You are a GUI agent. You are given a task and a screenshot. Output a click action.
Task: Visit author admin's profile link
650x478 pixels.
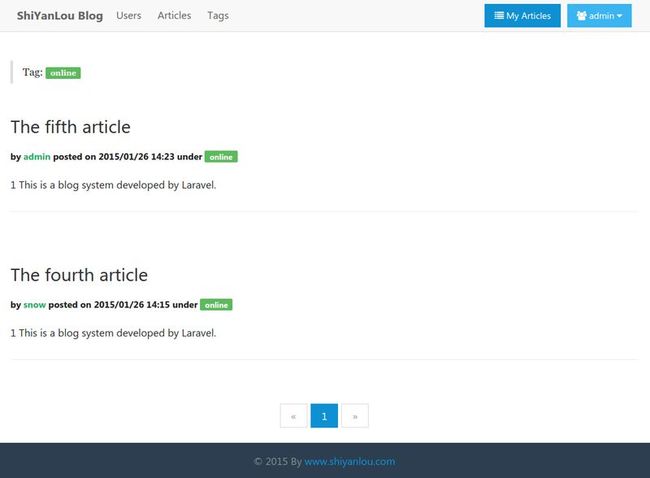pos(37,157)
